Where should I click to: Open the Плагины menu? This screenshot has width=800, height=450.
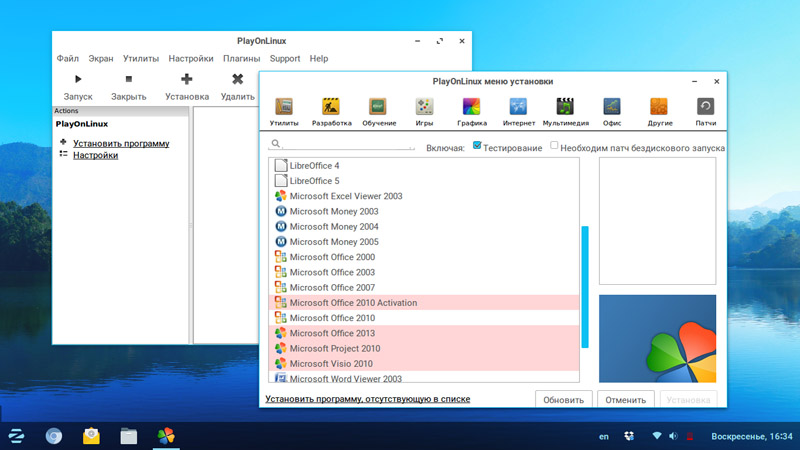point(241,59)
